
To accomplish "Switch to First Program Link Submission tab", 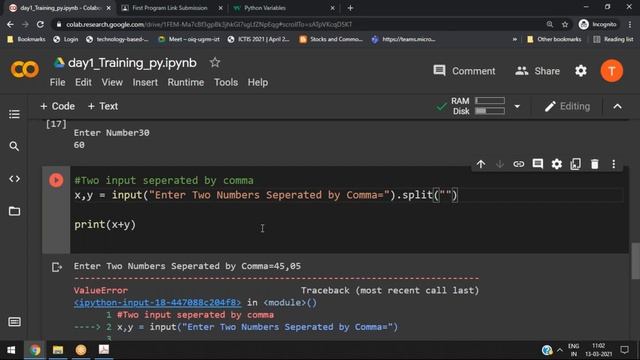I will [170, 8].
